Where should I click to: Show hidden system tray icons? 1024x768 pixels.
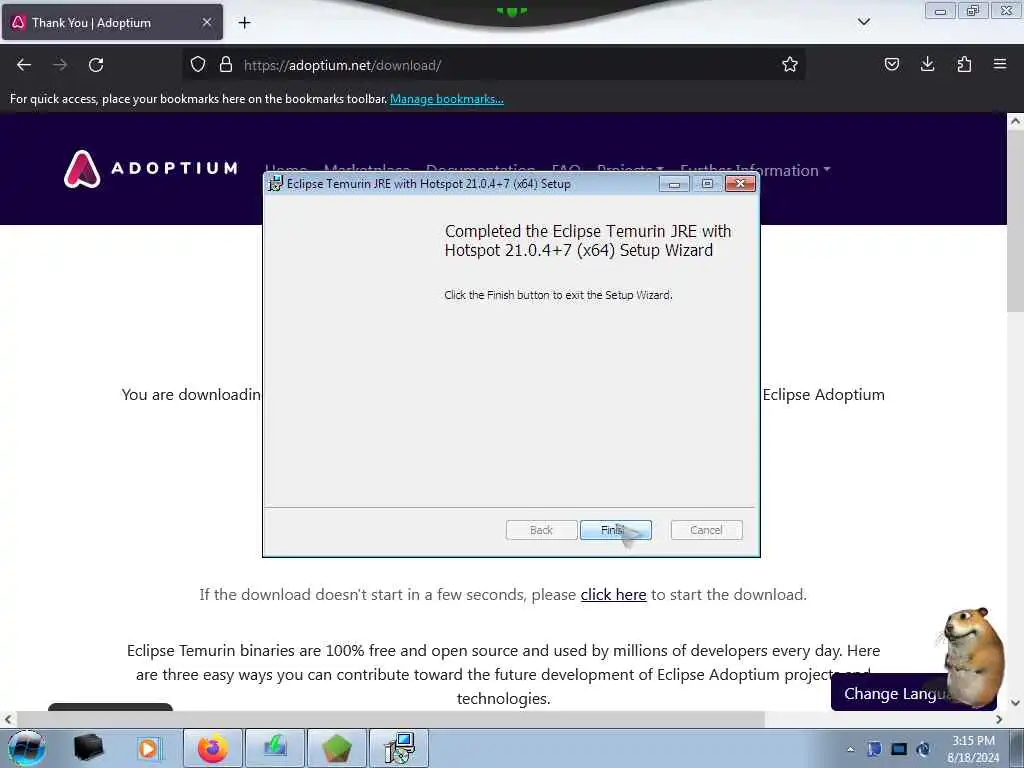(850, 749)
